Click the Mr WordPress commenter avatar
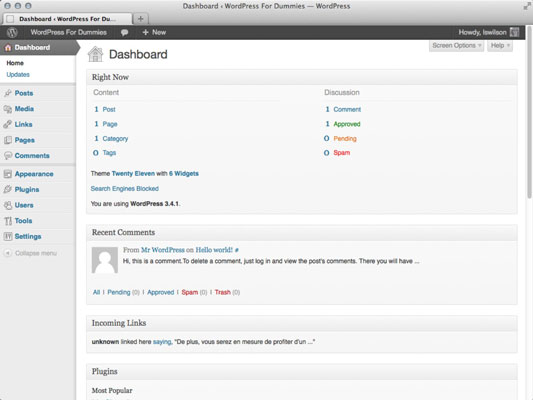533x400 pixels. click(x=105, y=260)
